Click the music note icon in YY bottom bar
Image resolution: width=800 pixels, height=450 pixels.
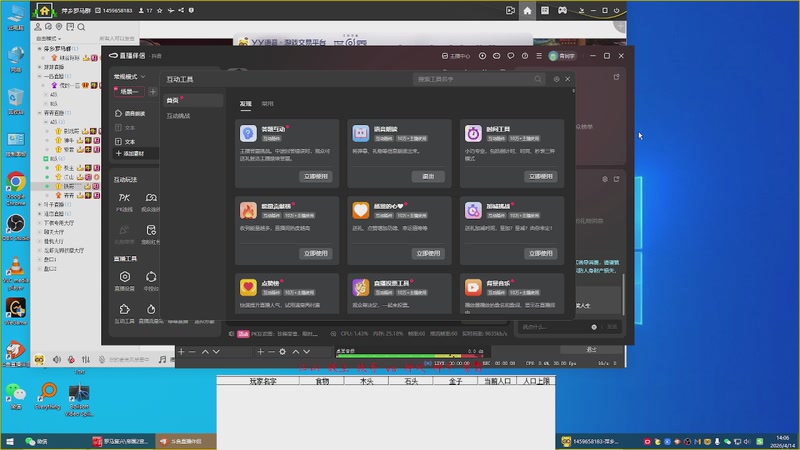(x=162, y=359)
